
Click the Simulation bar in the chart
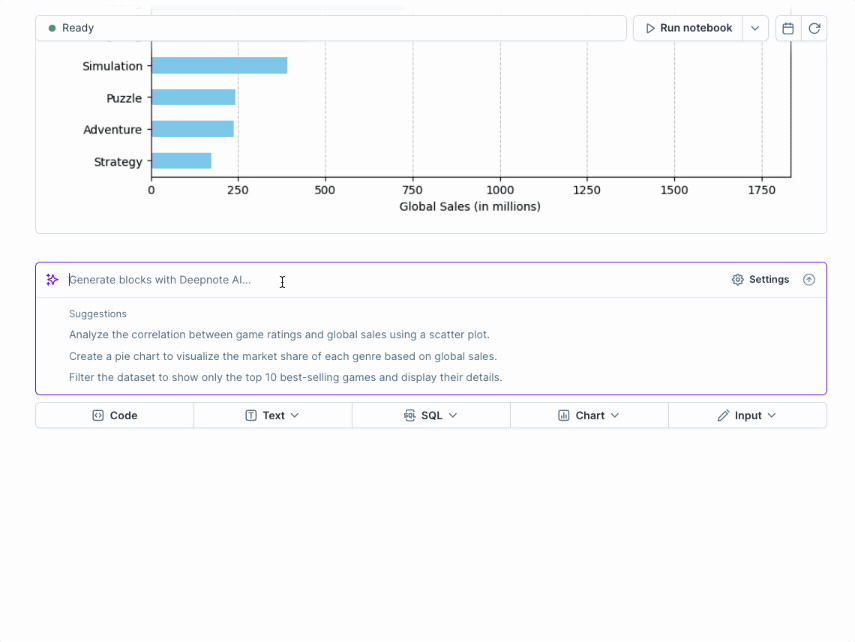[220, 65]
